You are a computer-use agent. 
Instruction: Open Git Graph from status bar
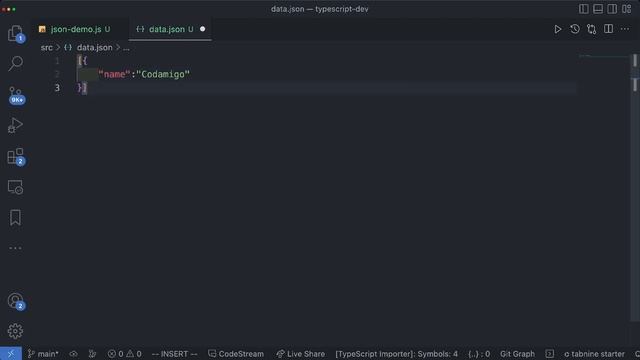click(517, 354)
